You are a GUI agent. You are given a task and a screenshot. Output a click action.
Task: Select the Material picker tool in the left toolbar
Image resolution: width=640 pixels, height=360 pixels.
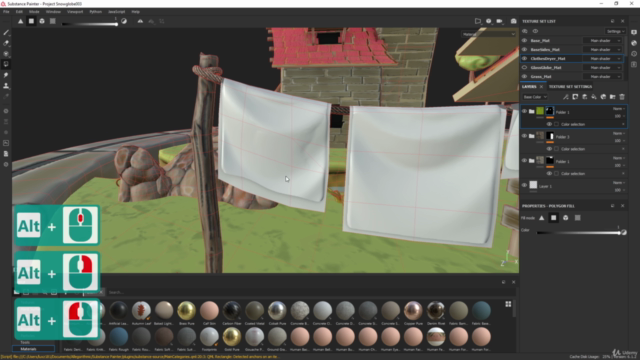pos(6,96)
